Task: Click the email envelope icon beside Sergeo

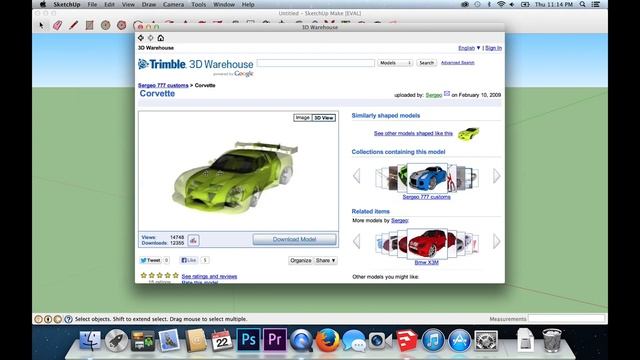Action: (447, 94)
